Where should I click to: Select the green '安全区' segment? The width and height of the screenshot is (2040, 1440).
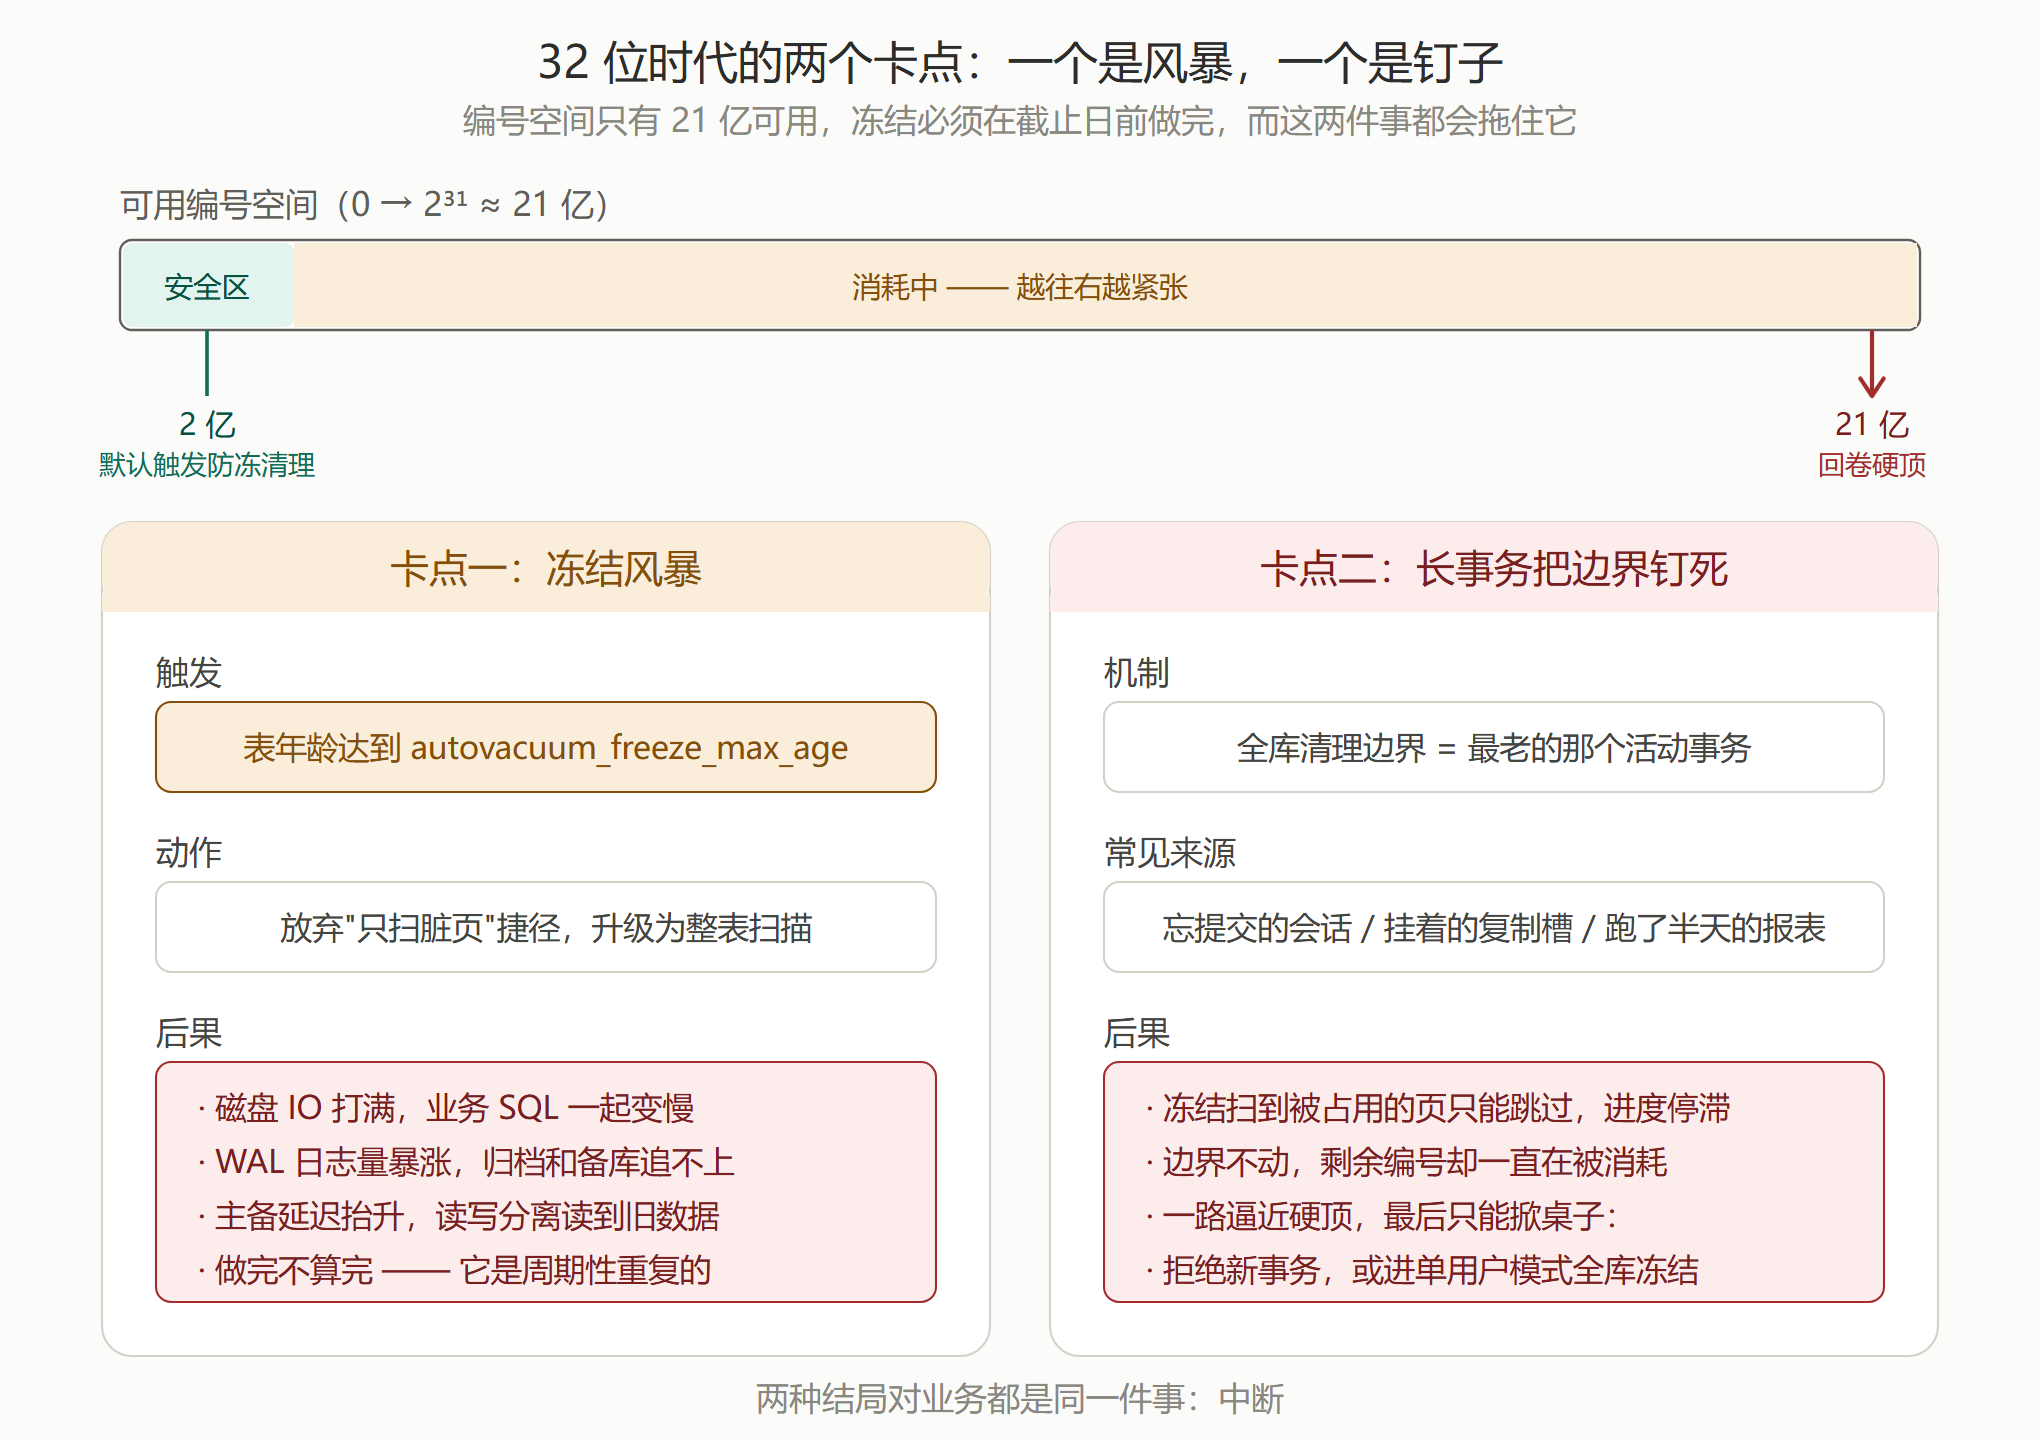207,287
